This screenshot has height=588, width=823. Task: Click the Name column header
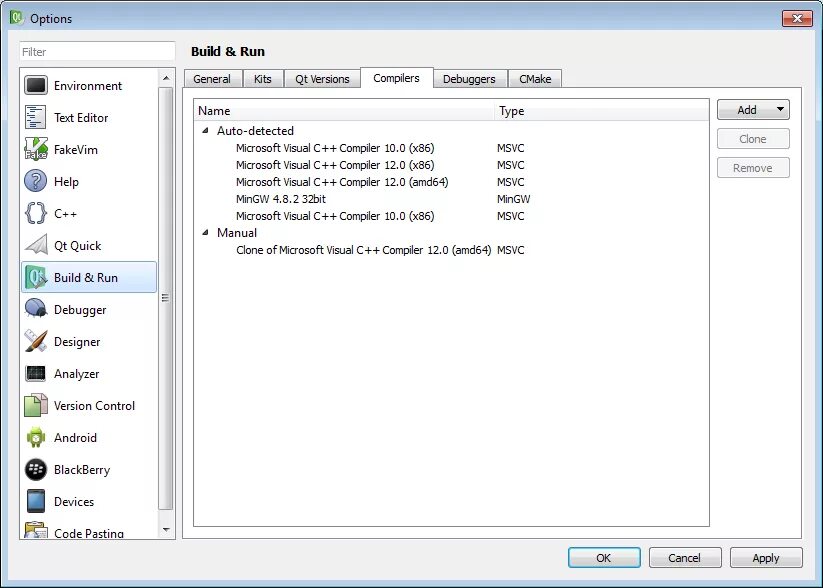click(344, 111)
